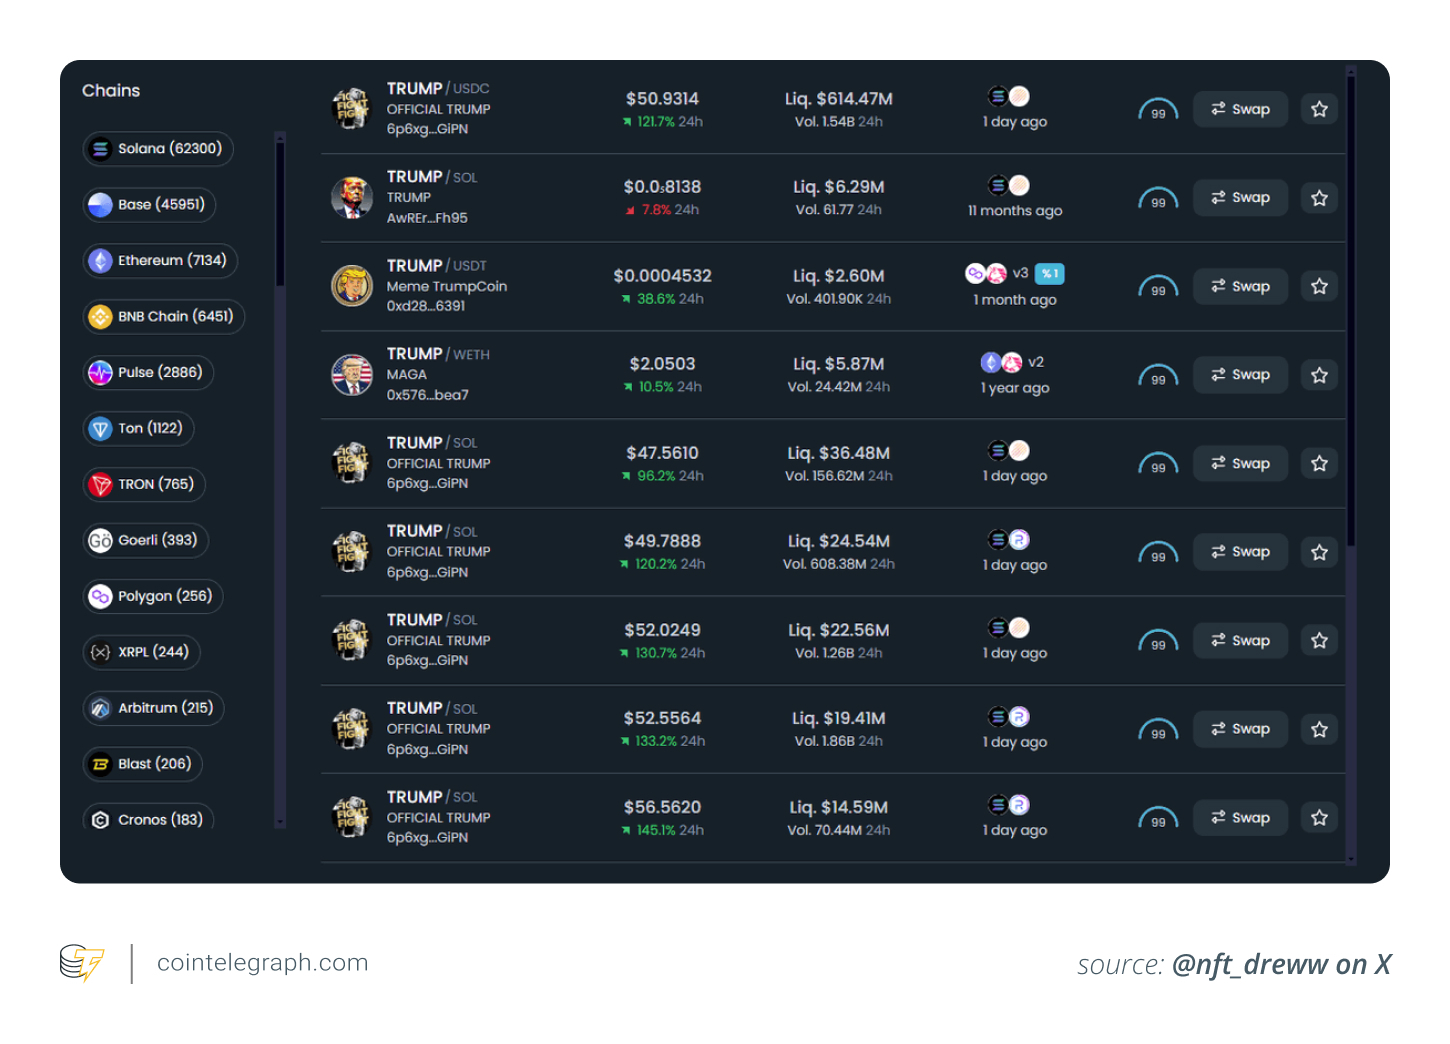Click the pairs list bottom scroll arrow
Screen dimensions: 1450x1044
click(1350, 858)
